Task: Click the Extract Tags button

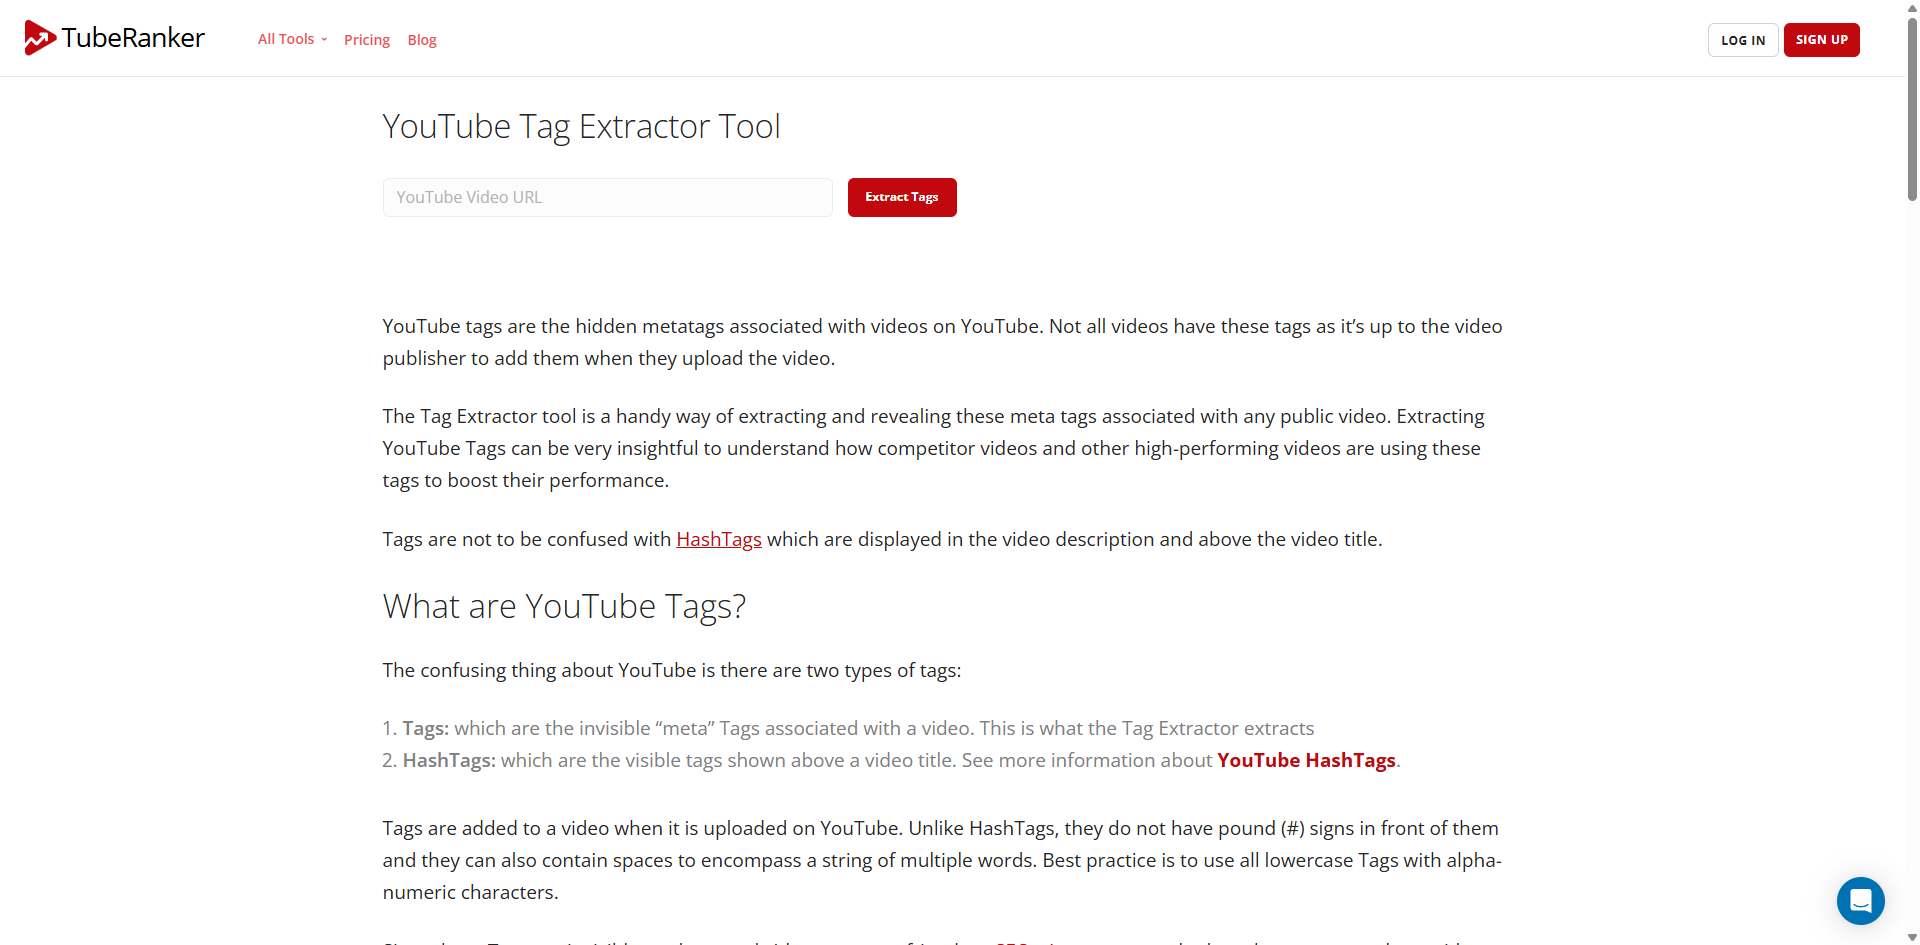Action: [901, 197]
